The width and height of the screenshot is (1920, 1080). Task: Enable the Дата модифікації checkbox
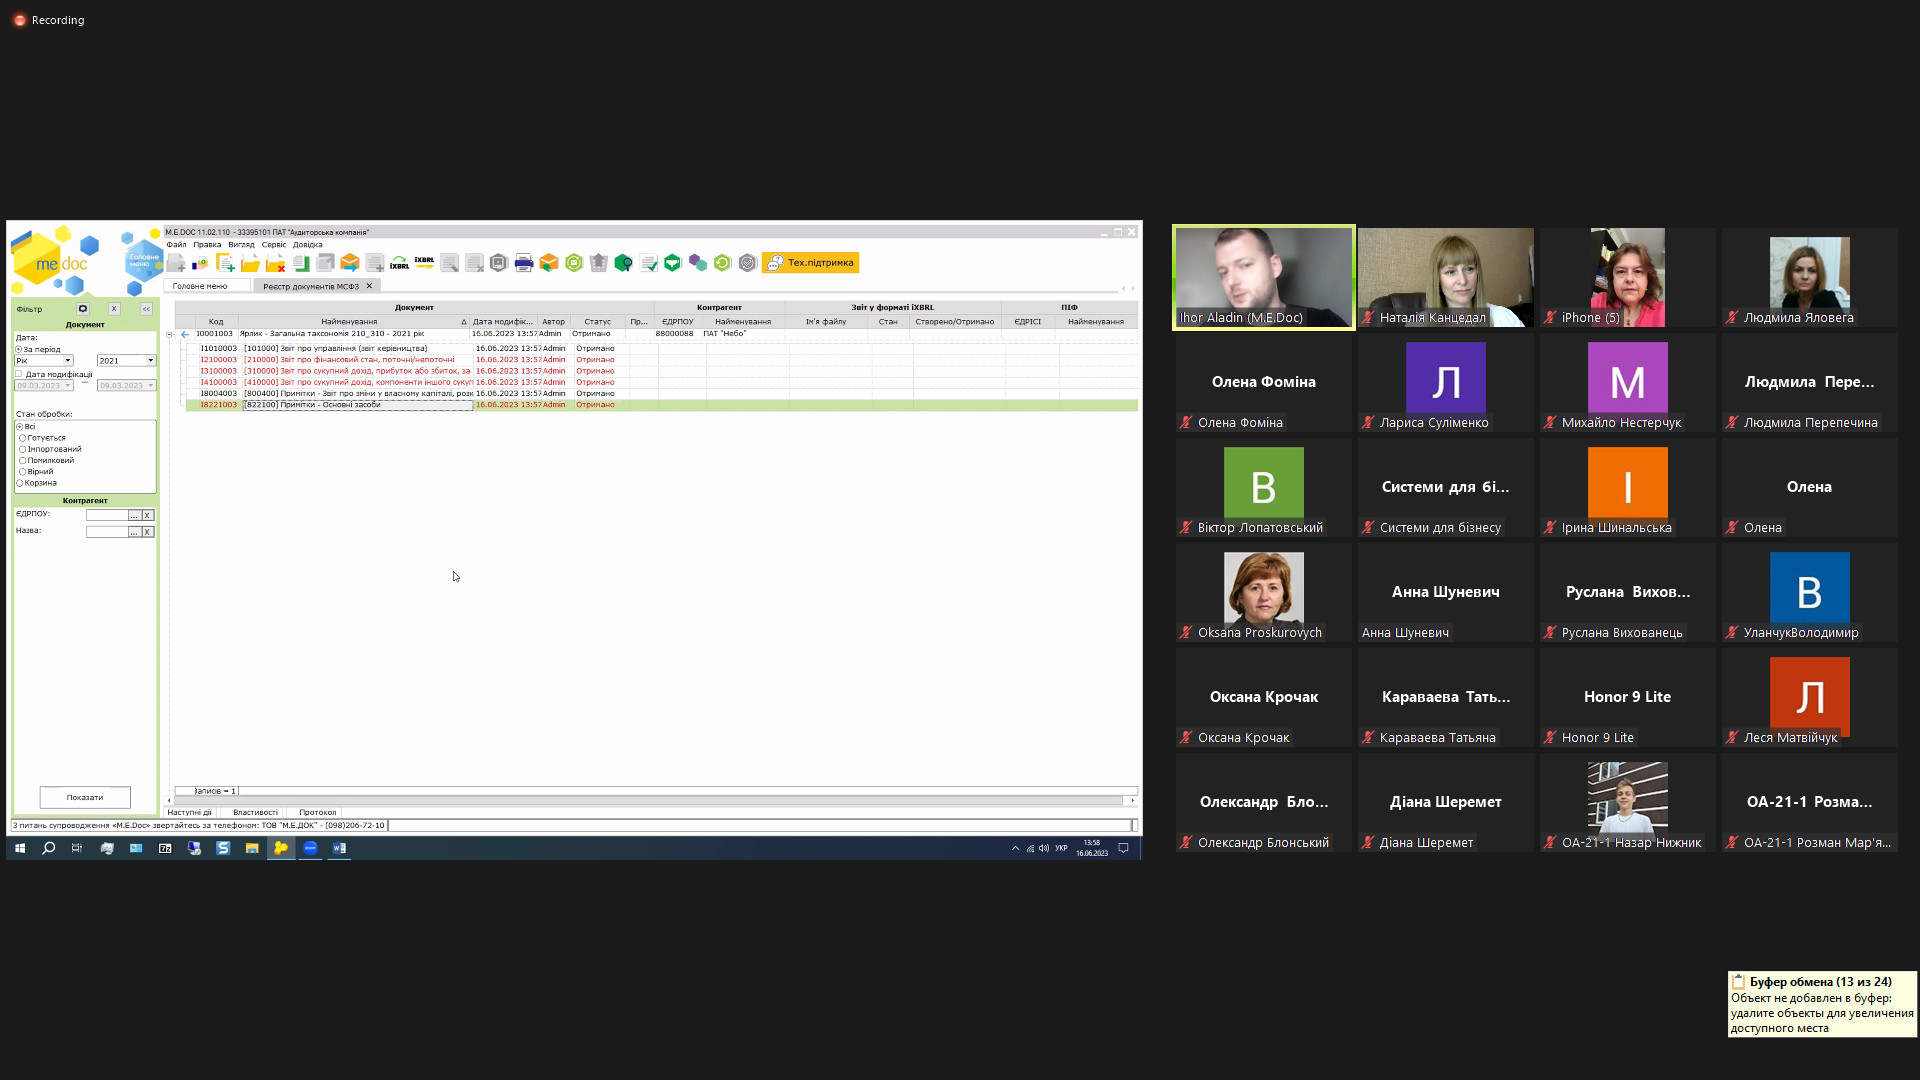(x=19, y=374)
